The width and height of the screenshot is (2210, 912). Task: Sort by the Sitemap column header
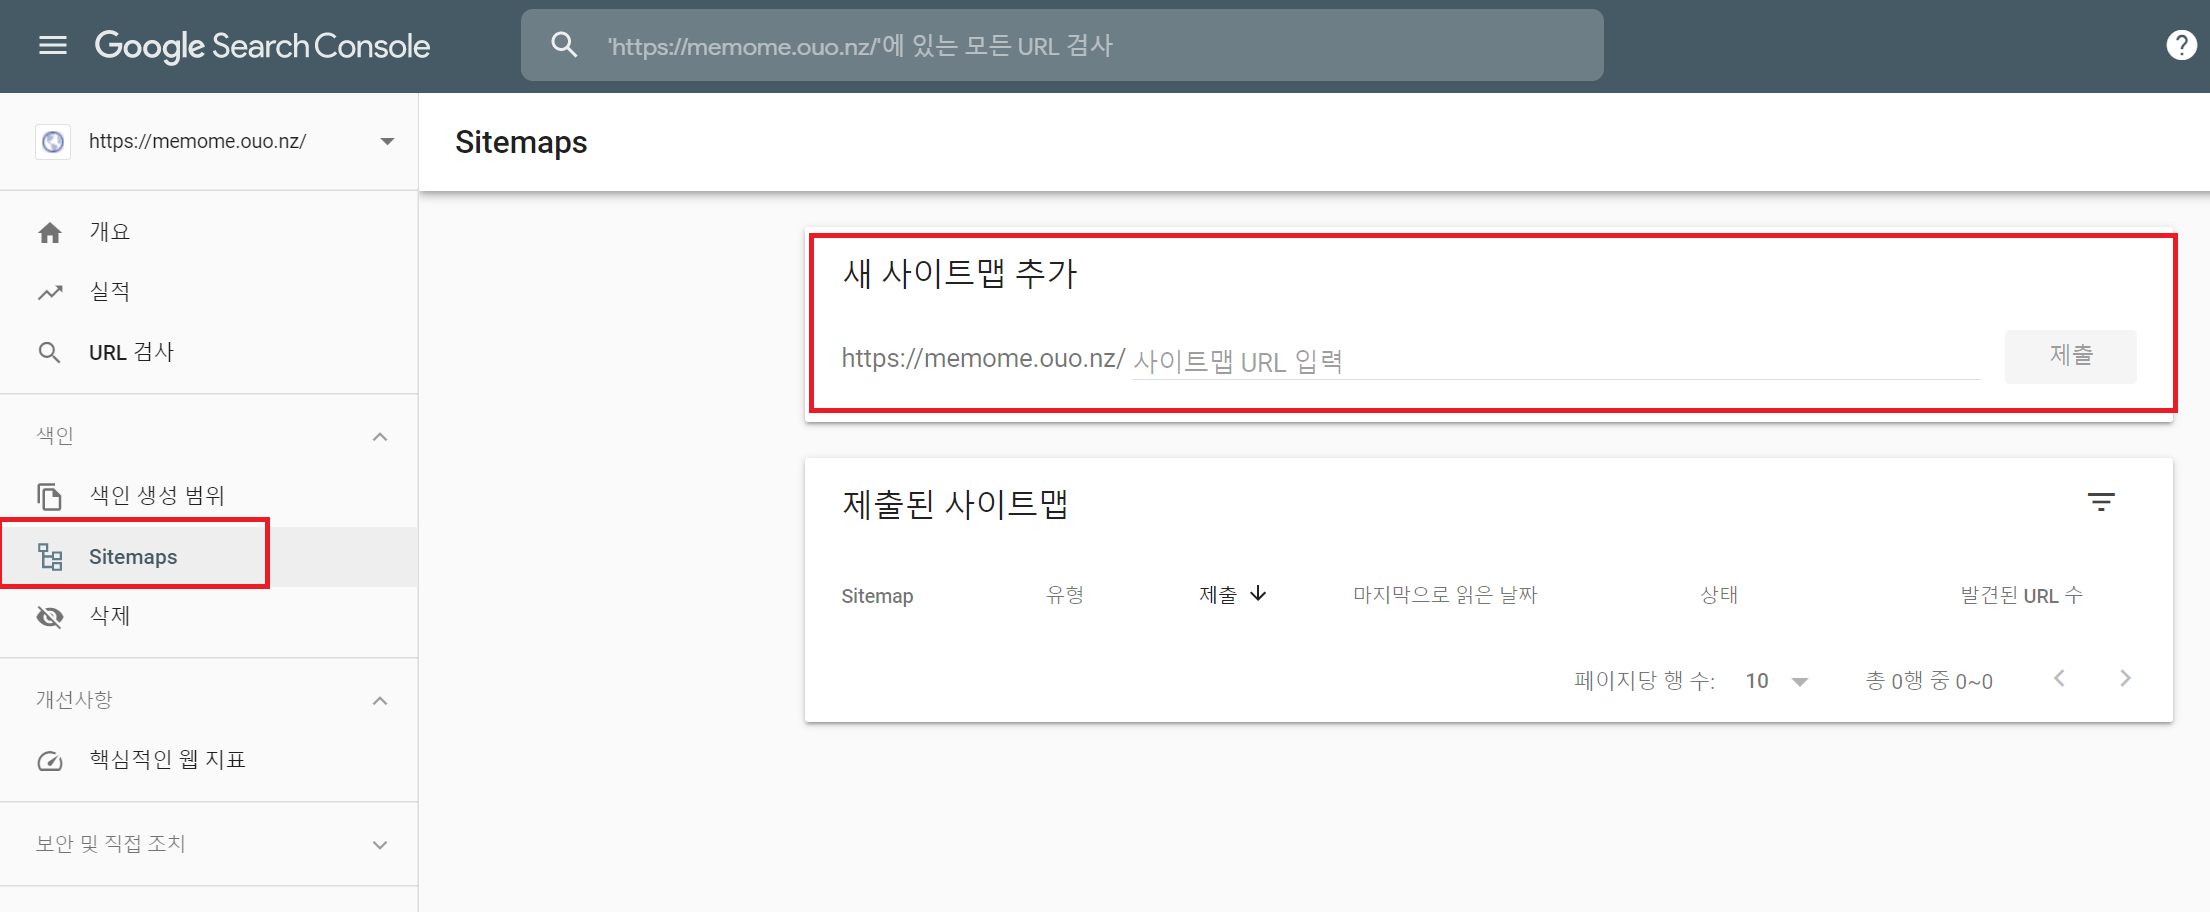coord(877,596)
